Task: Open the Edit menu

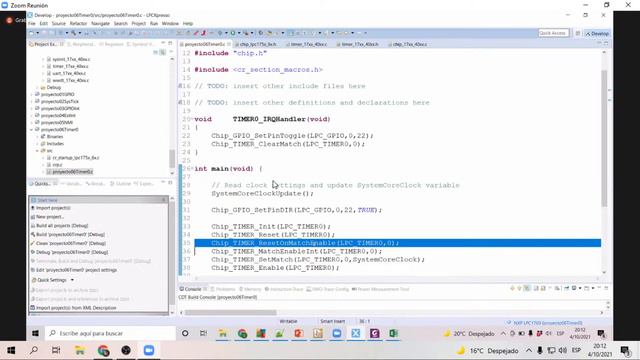Action: click(x=44, y=24)
